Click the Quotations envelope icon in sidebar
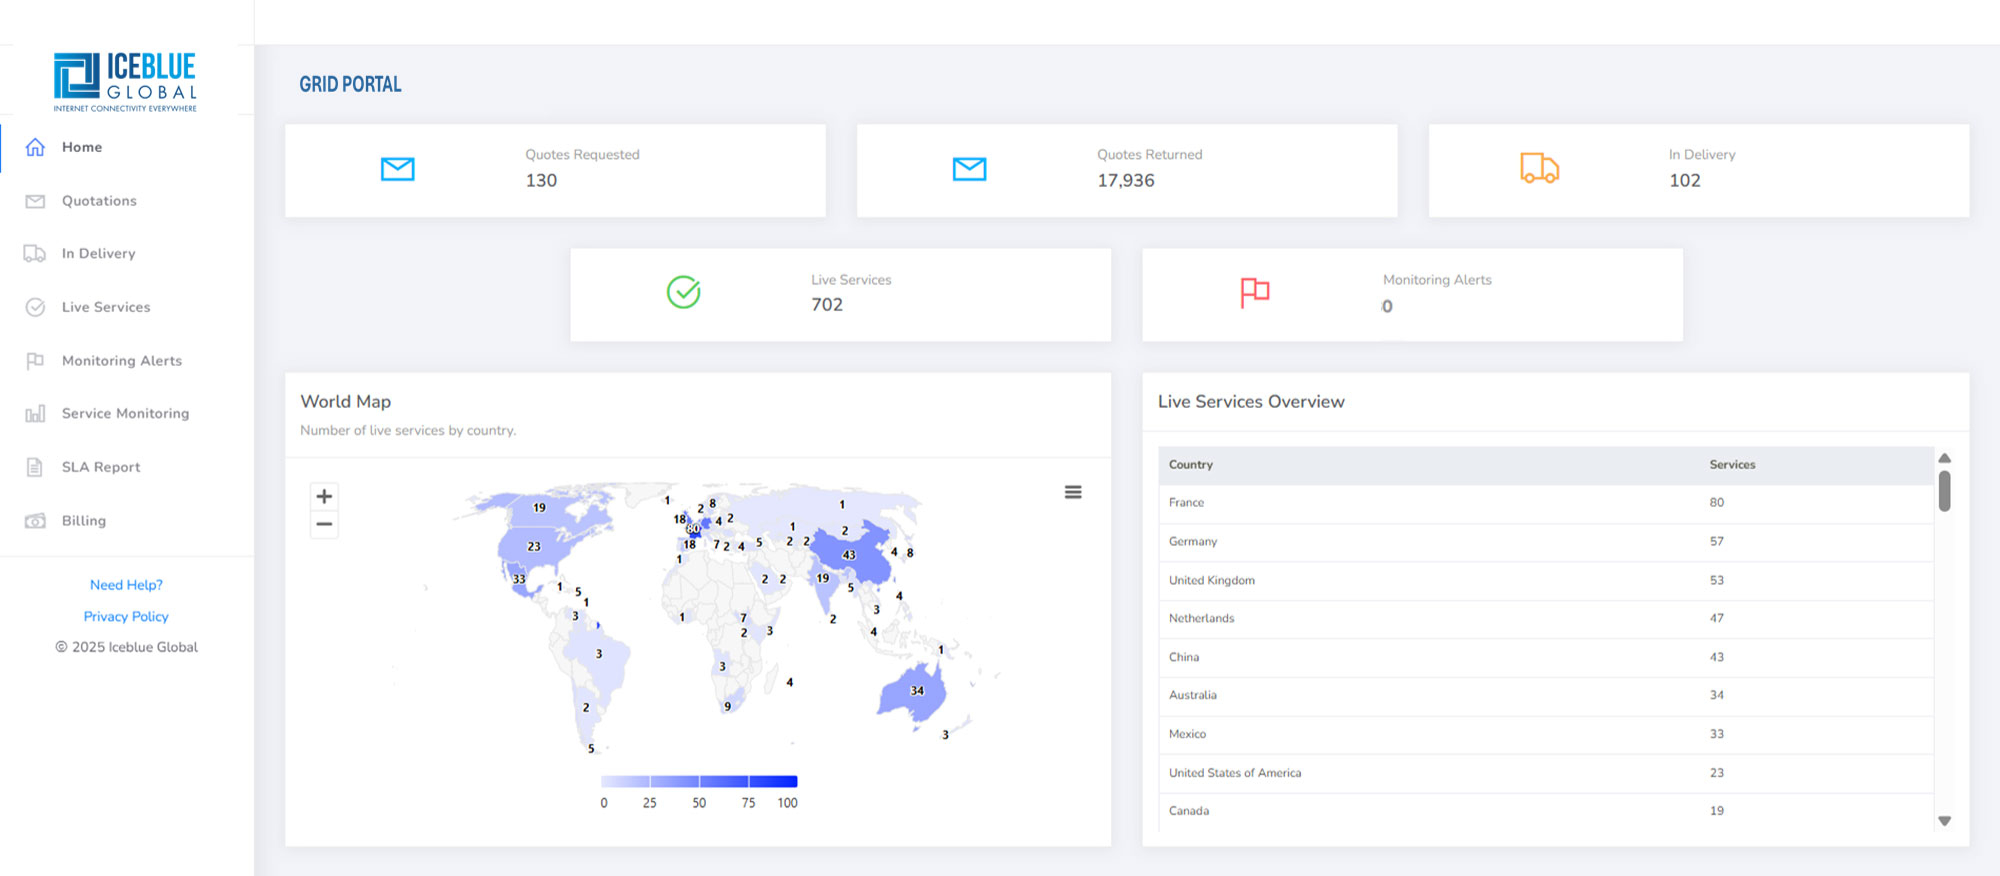 [35, 201]
